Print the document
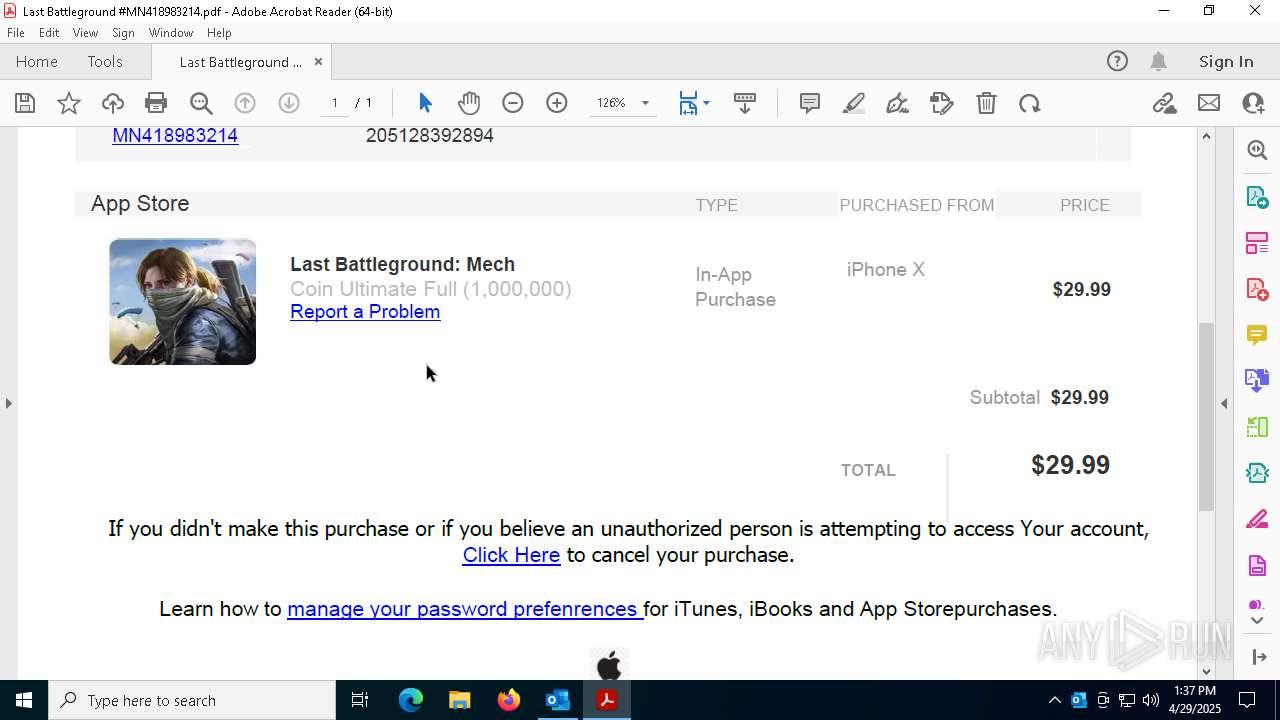This screenshot has width=1280, height=720. click(x=156, y=103)
